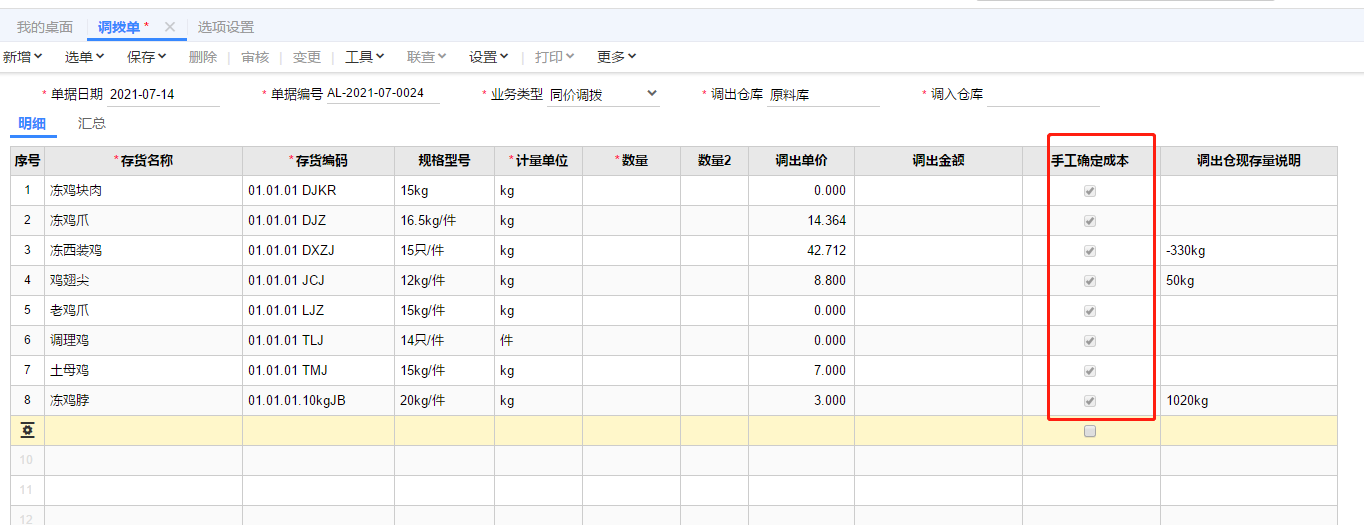
Task: Click the unit price cell 8.800
Action: [802, 281]
